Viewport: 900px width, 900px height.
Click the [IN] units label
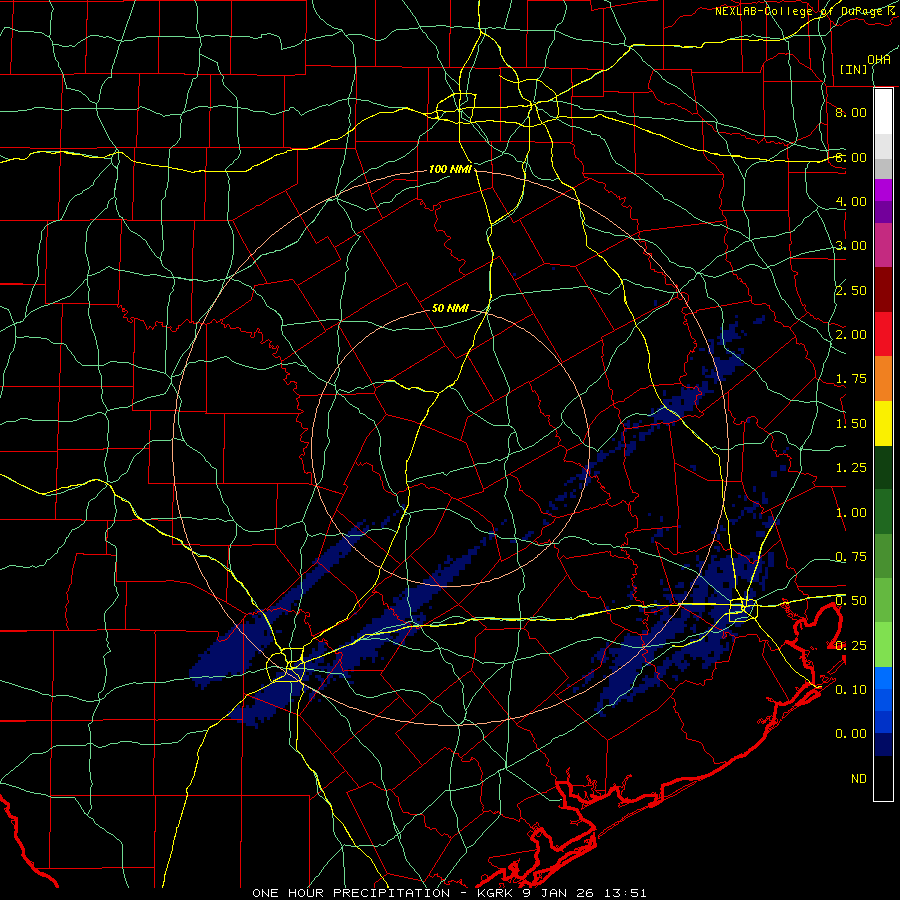coord(854,69)
